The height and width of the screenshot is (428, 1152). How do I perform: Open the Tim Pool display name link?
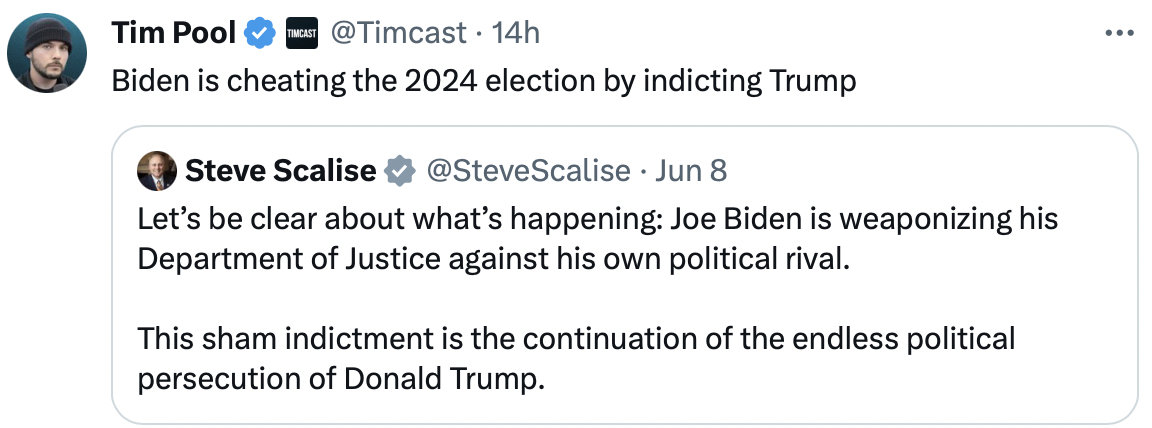(x=173, y=34)
